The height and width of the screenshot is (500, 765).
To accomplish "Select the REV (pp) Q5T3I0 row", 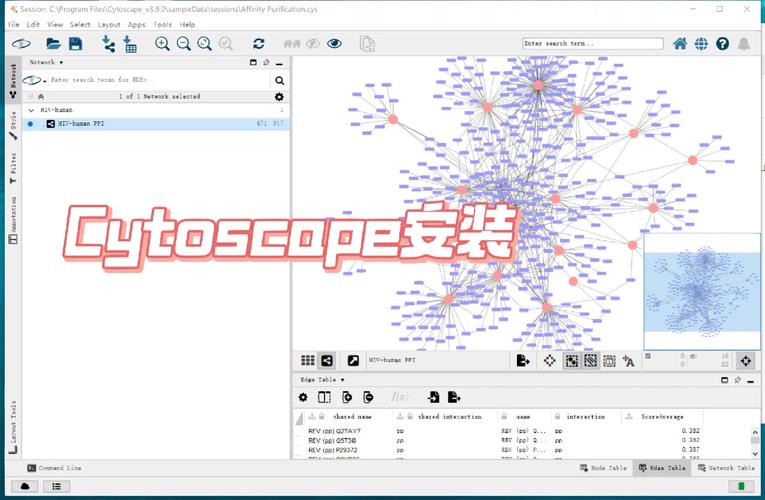I will 332,440.
